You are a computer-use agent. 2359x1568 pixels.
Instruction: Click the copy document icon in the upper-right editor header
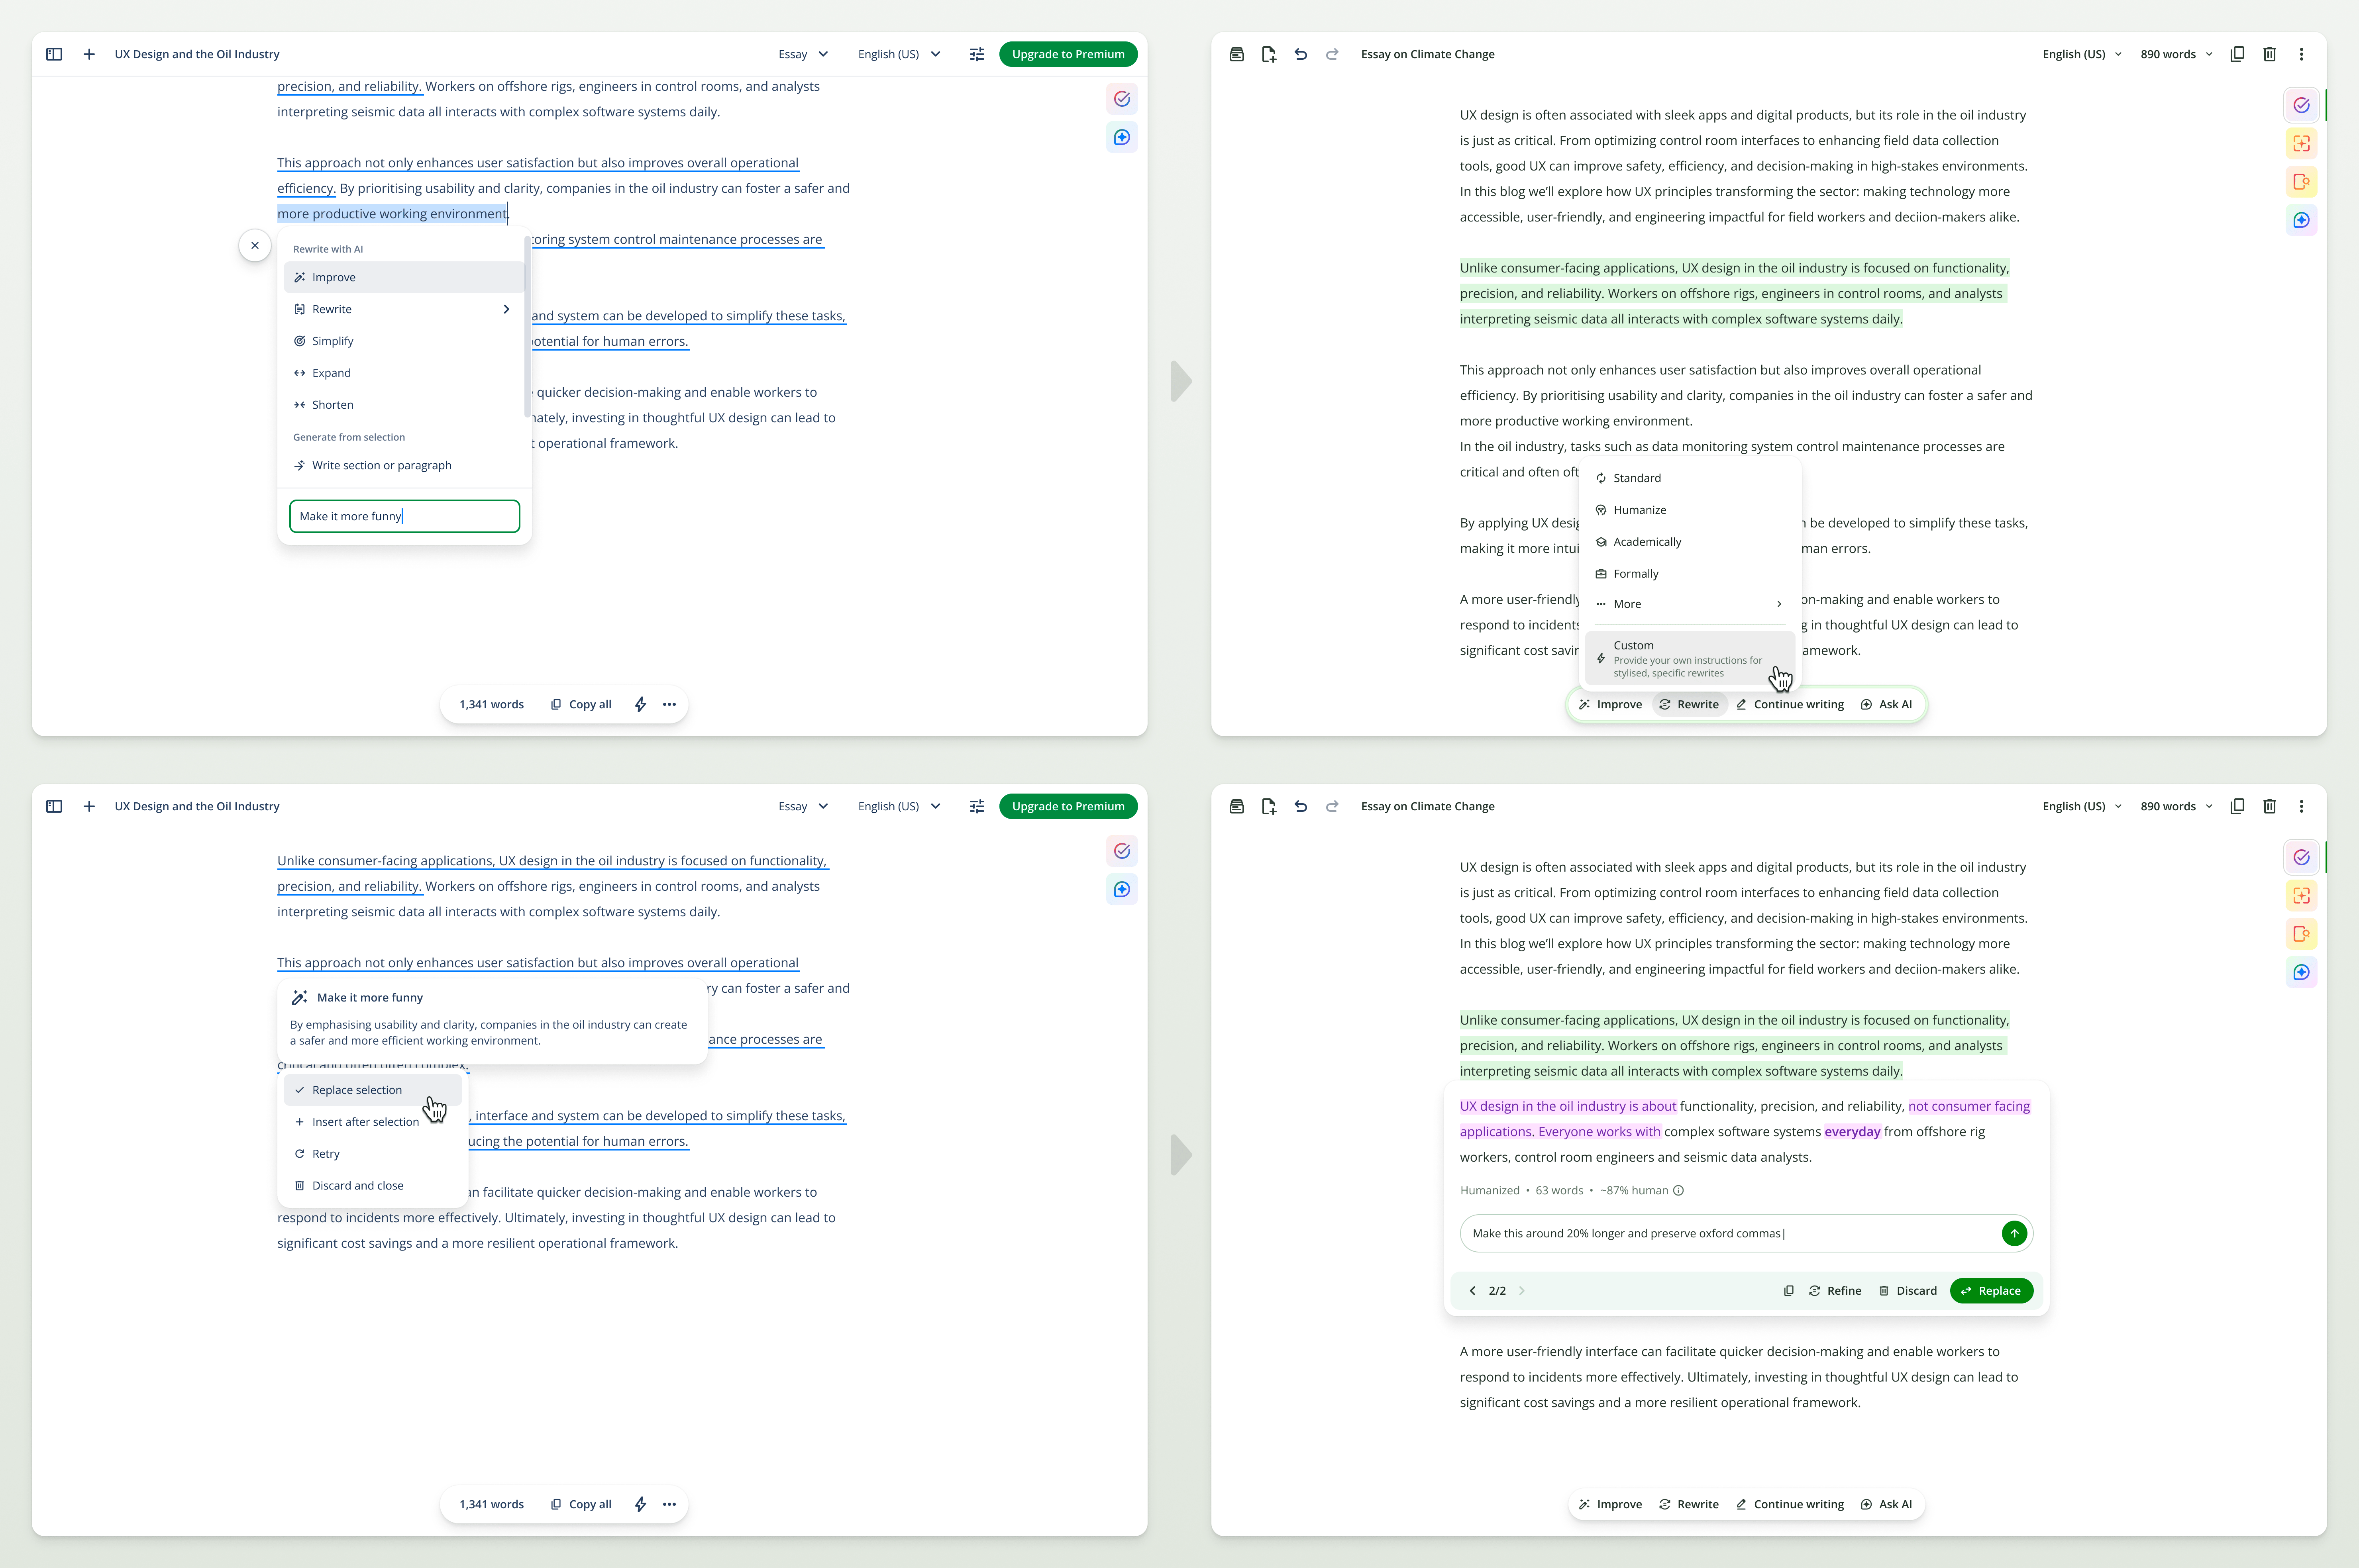pyautogui.click(x=2238, y=54)
